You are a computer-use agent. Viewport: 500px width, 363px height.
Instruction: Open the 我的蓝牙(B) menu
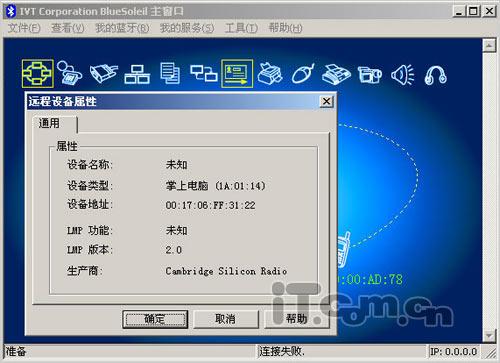tap(122, 28)
